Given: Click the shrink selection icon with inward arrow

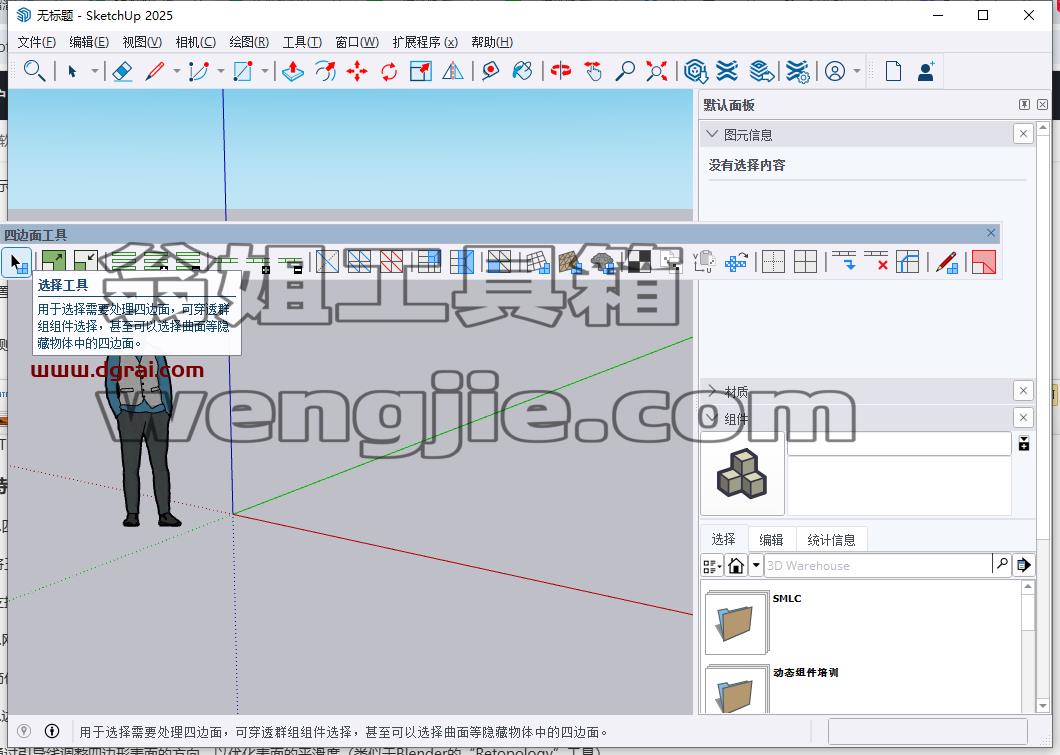Looking at the screenshot, I should point(86,262).
